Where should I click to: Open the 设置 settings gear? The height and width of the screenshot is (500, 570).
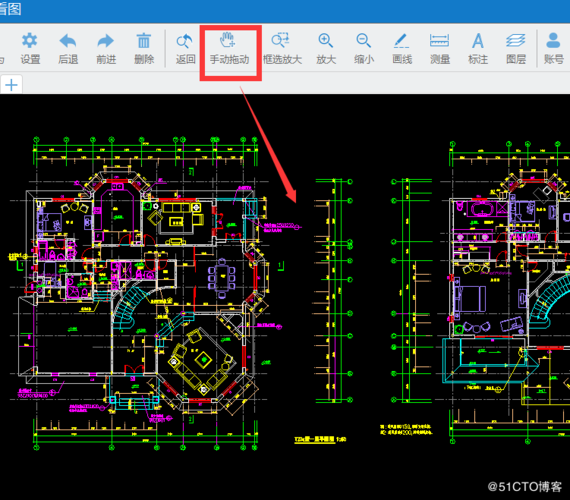30,48
